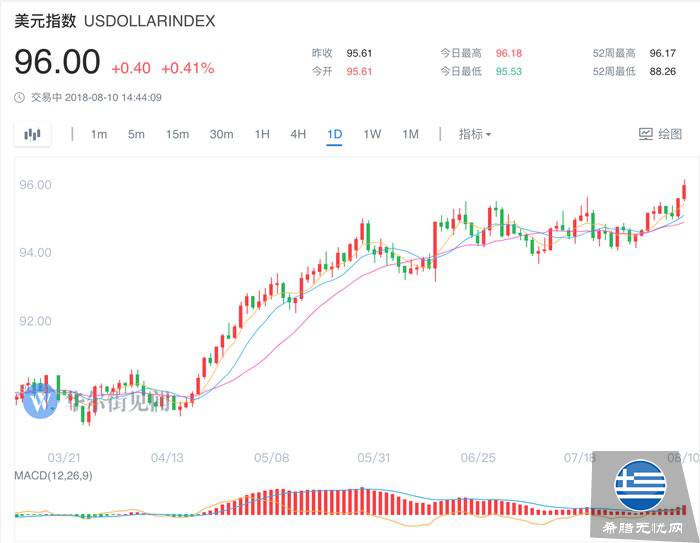Click the clock icon beside trading time
Image resolution: width=700 pixels, height=543 pixels.
coord(19,97)
